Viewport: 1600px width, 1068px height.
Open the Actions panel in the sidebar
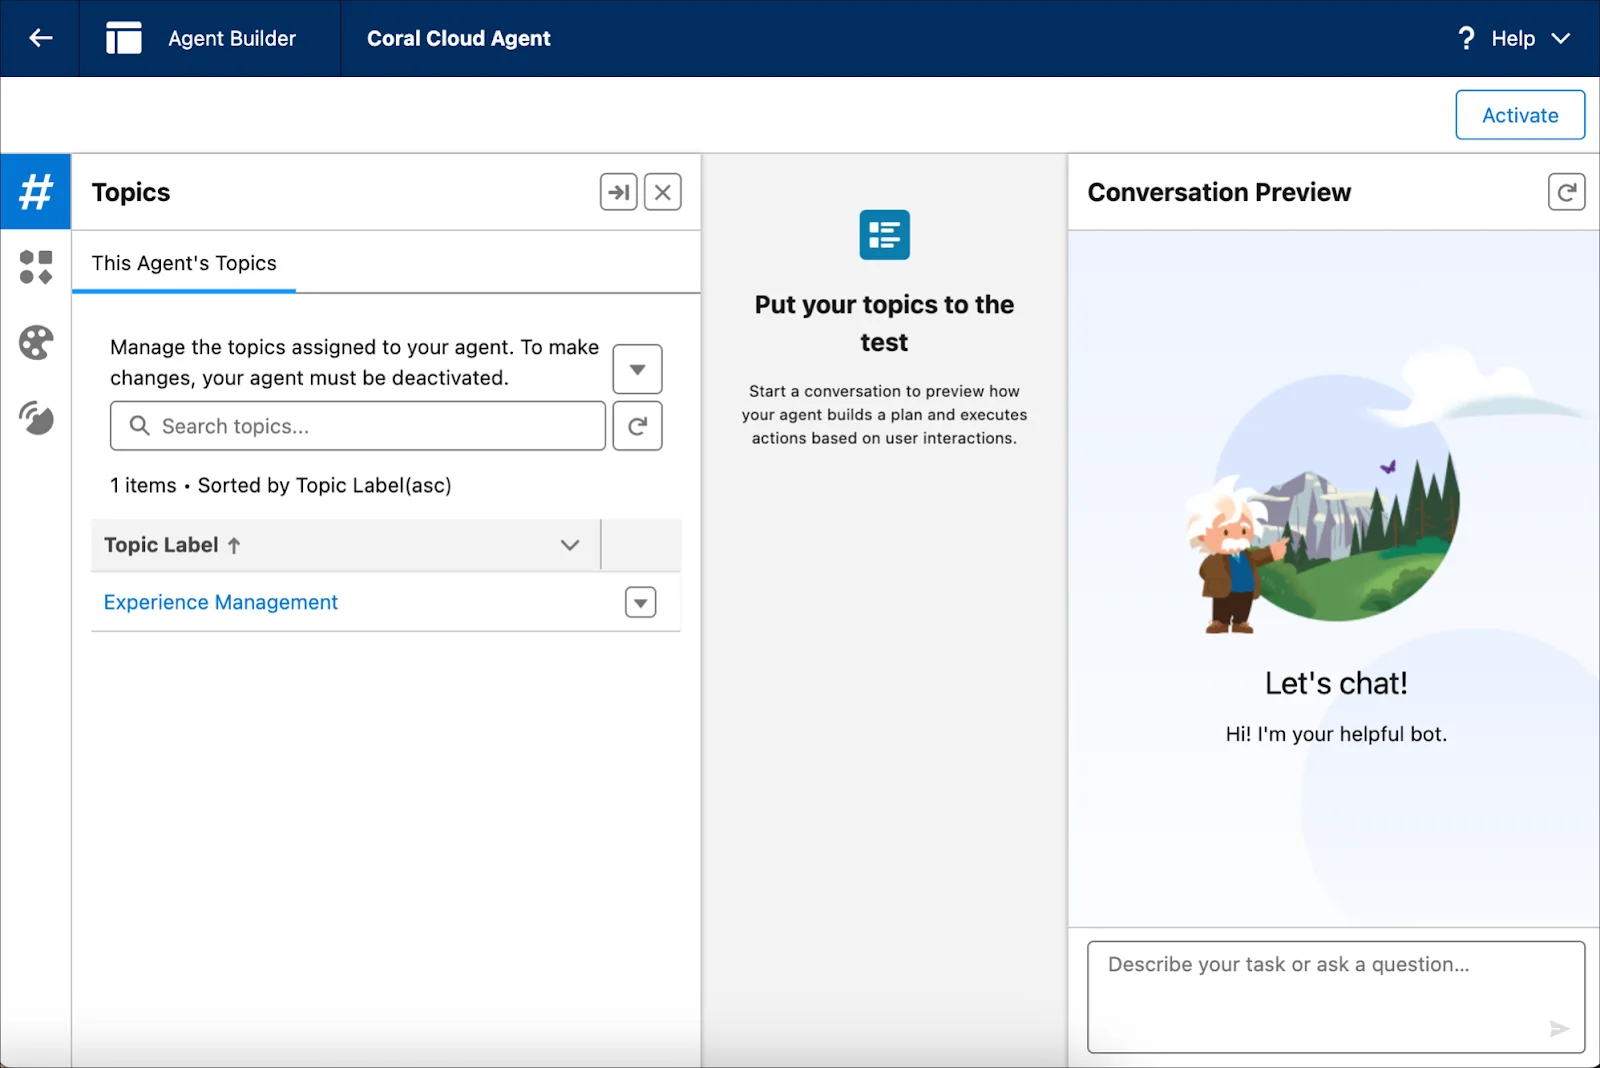pyautogui.click(x=35, y=267)
